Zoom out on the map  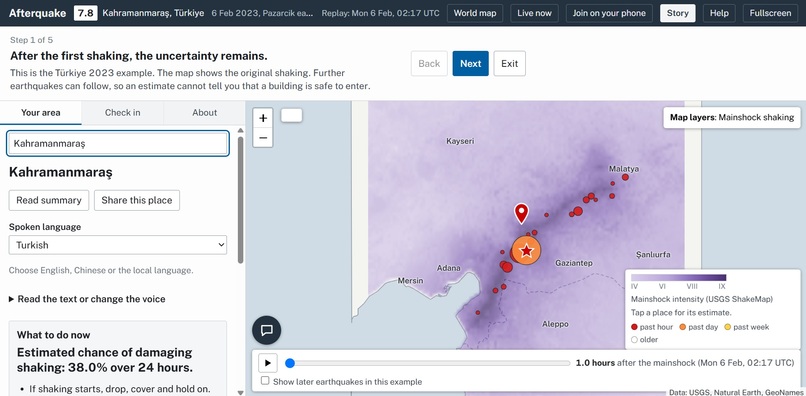click(x=263, y=138)
